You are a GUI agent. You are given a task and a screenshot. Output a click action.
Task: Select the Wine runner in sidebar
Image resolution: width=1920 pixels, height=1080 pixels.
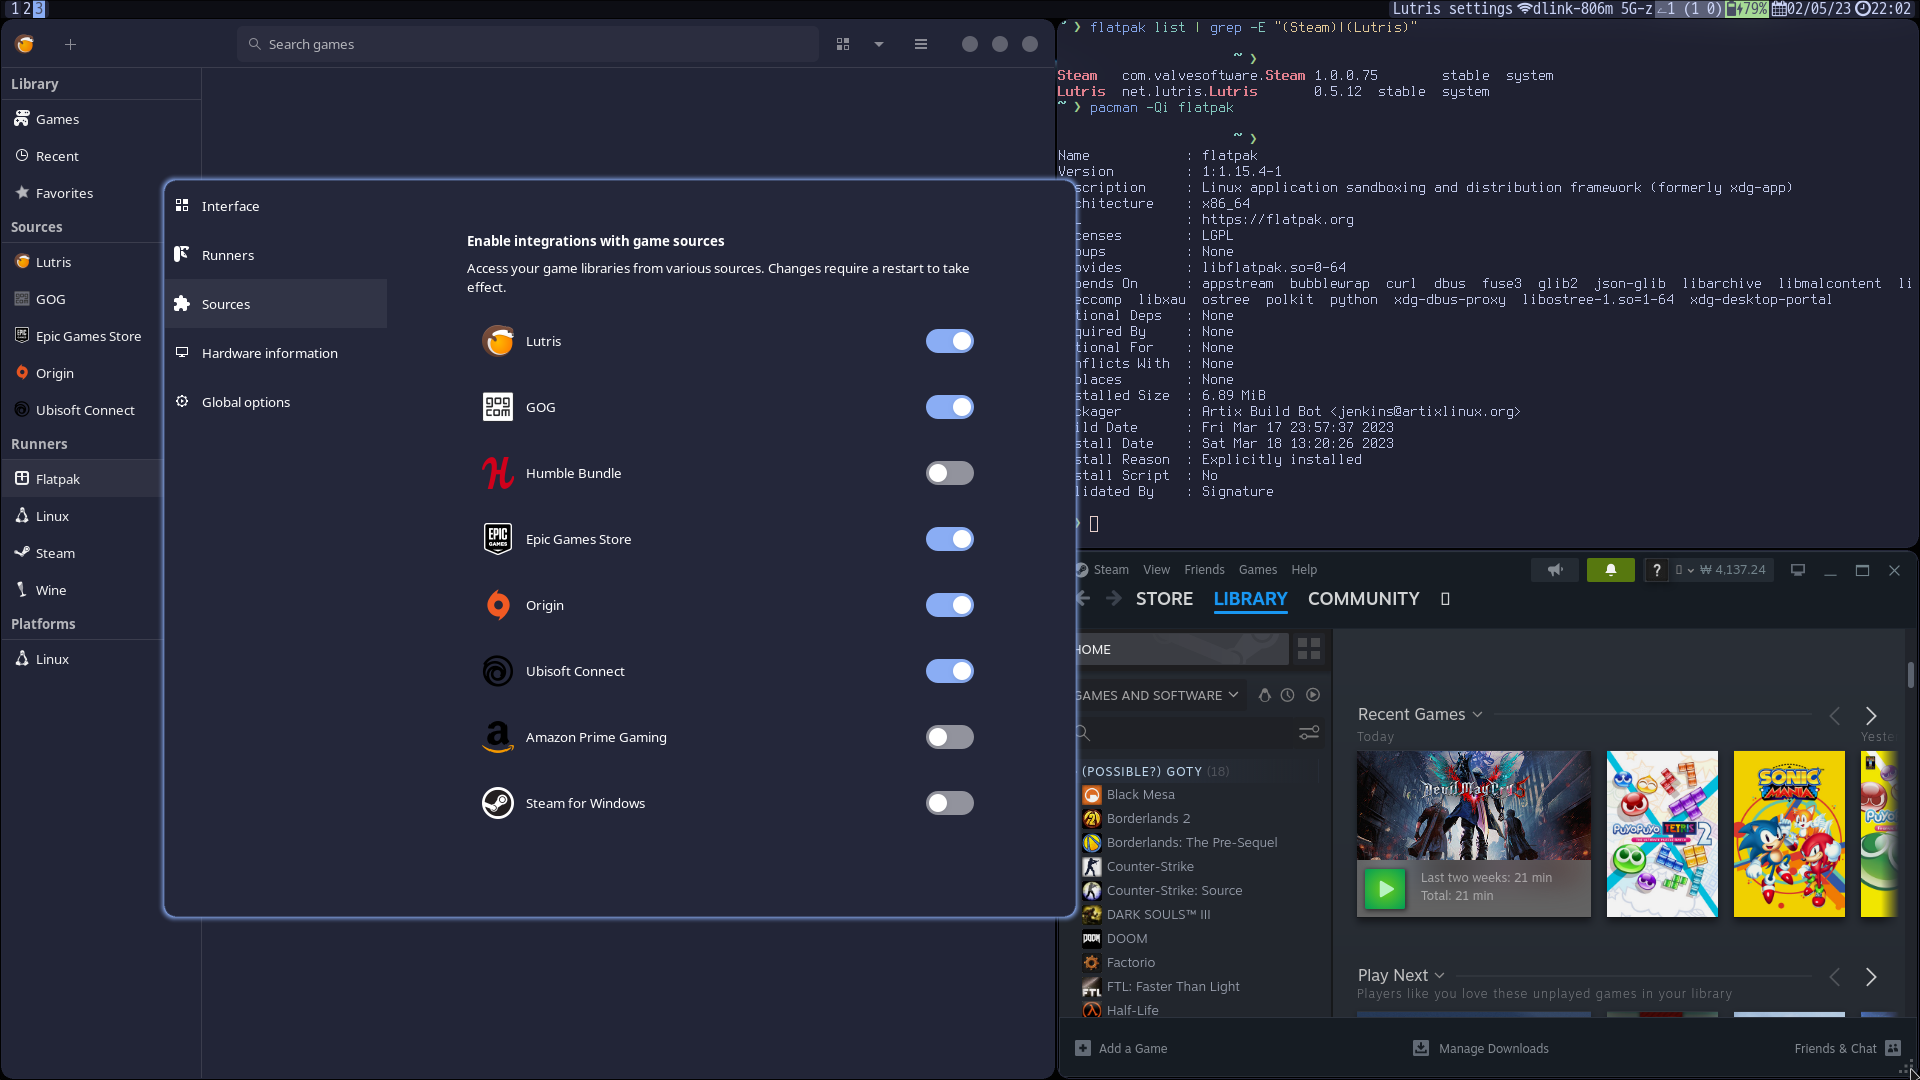coord(50,590)
